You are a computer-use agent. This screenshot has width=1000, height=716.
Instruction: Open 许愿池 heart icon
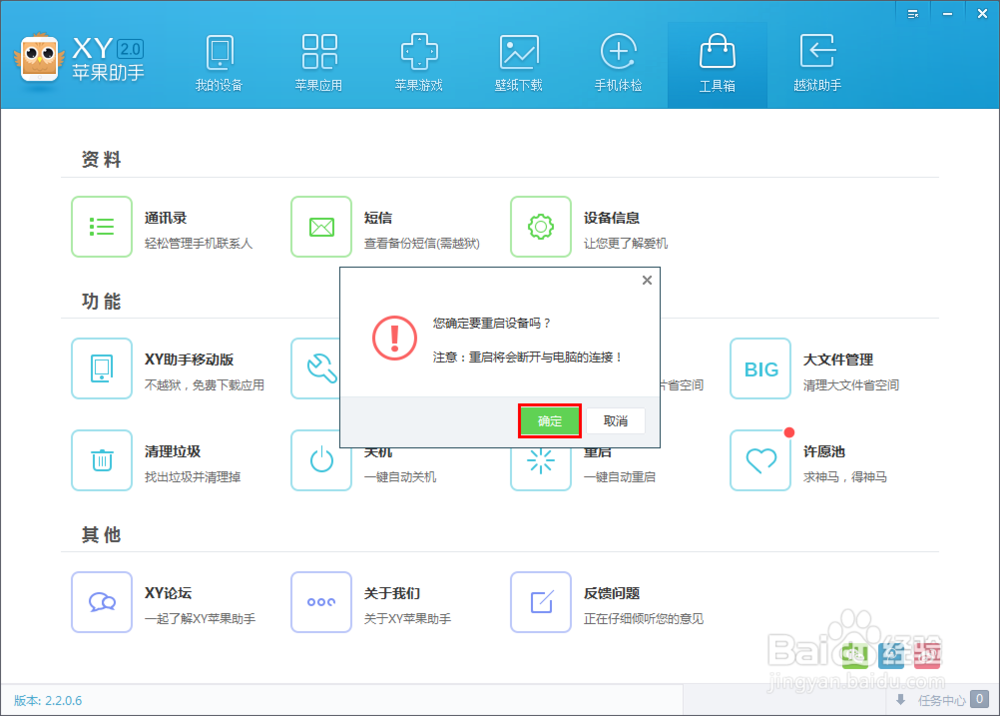click(760, 460)
